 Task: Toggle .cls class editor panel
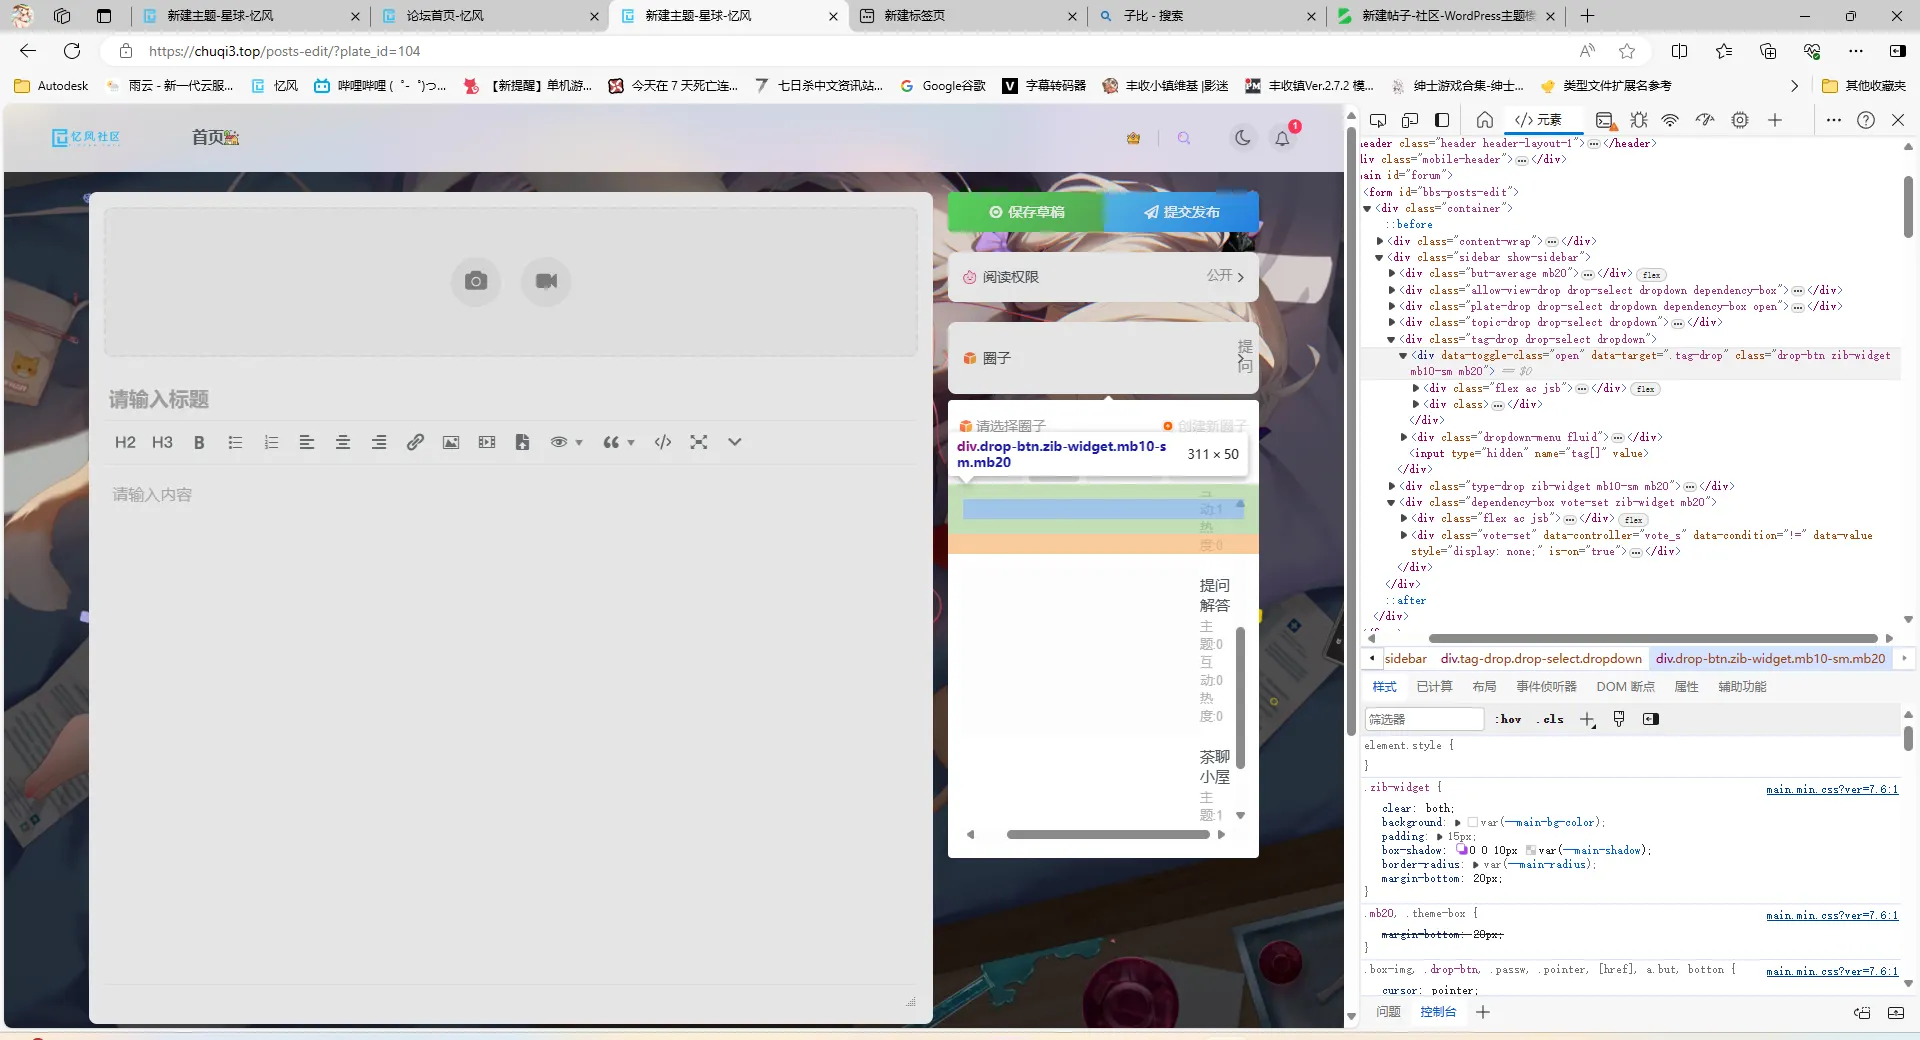(x=1550, y=719)
